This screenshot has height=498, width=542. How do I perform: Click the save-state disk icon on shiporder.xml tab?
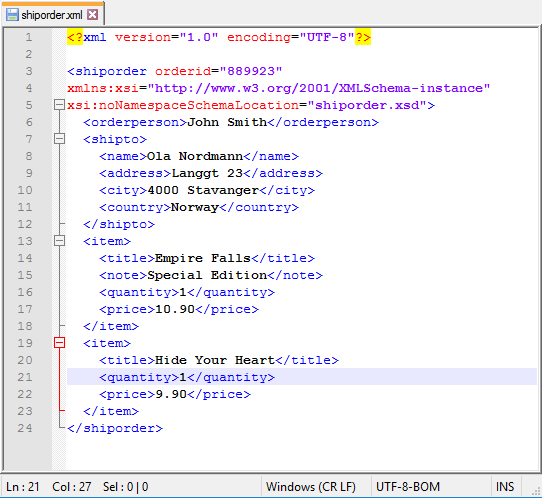point(12,15)
